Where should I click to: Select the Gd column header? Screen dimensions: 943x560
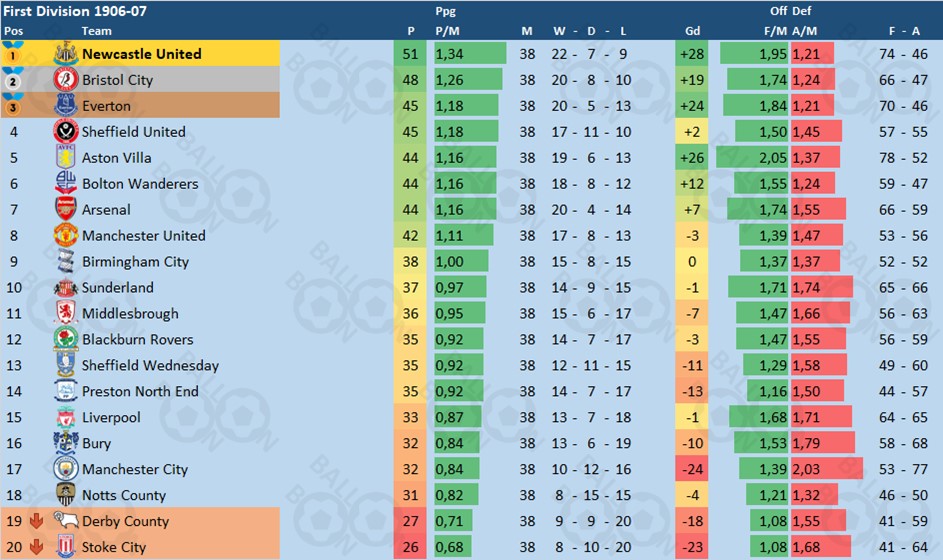[692, 31]
